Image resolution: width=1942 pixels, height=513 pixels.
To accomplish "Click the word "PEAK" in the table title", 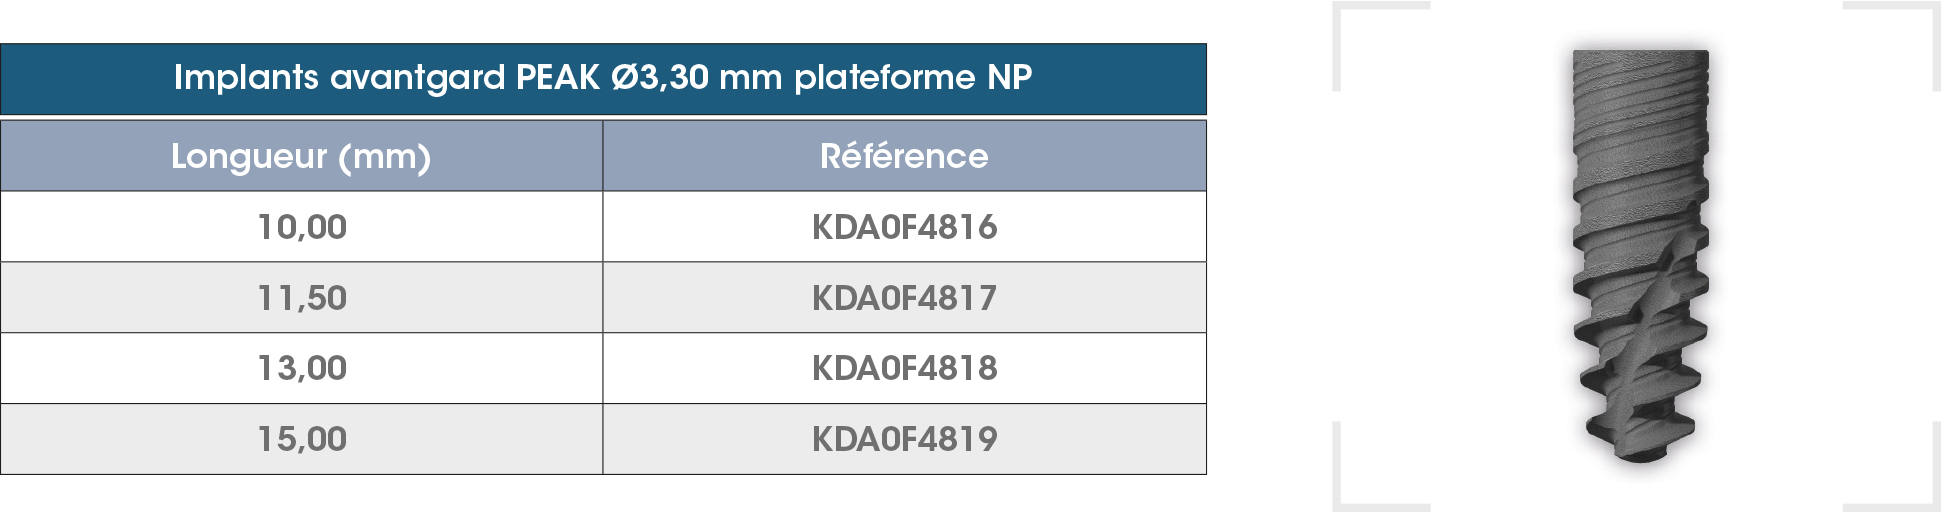I will click(x=558, y=78).
